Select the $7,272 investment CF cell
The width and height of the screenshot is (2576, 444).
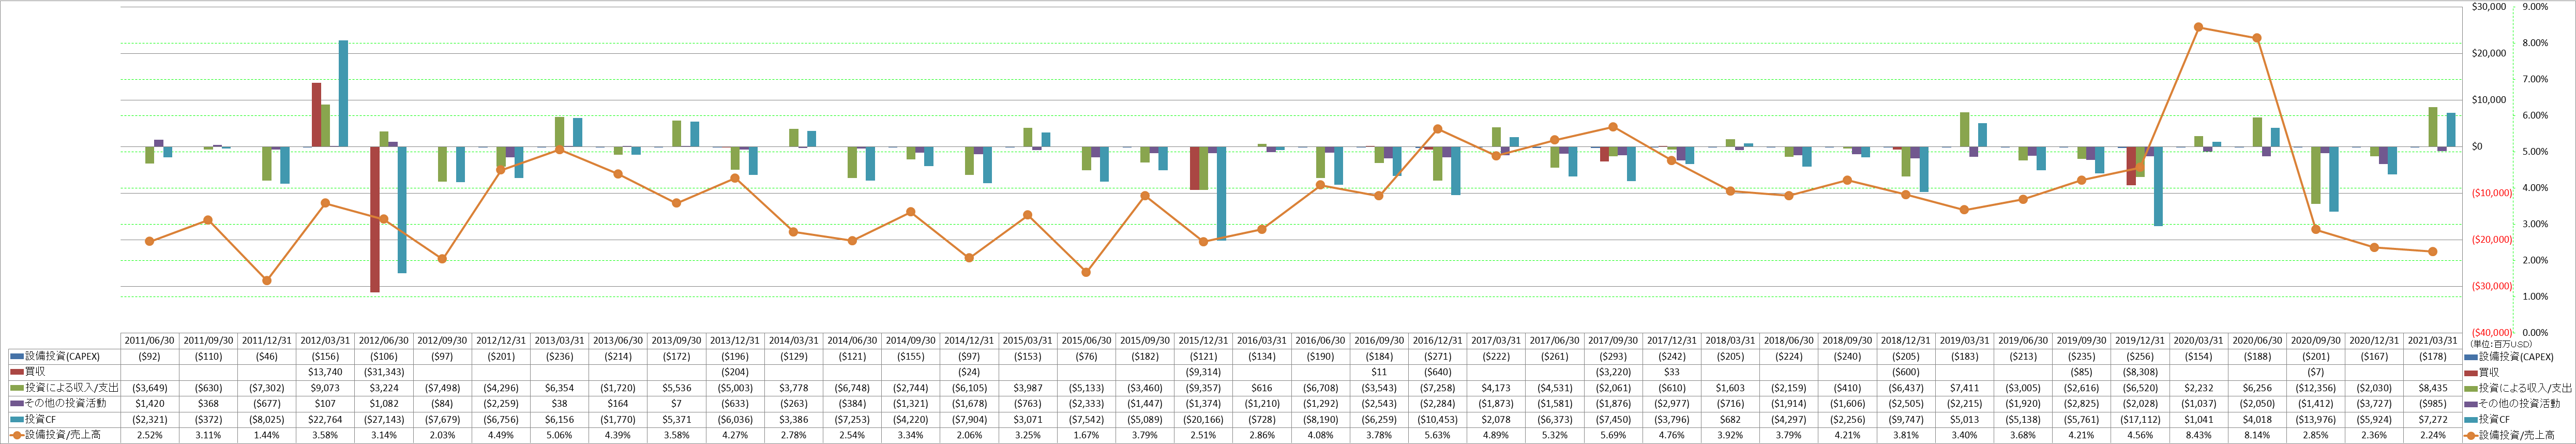pyautogui.click(x=2432, y=420)
